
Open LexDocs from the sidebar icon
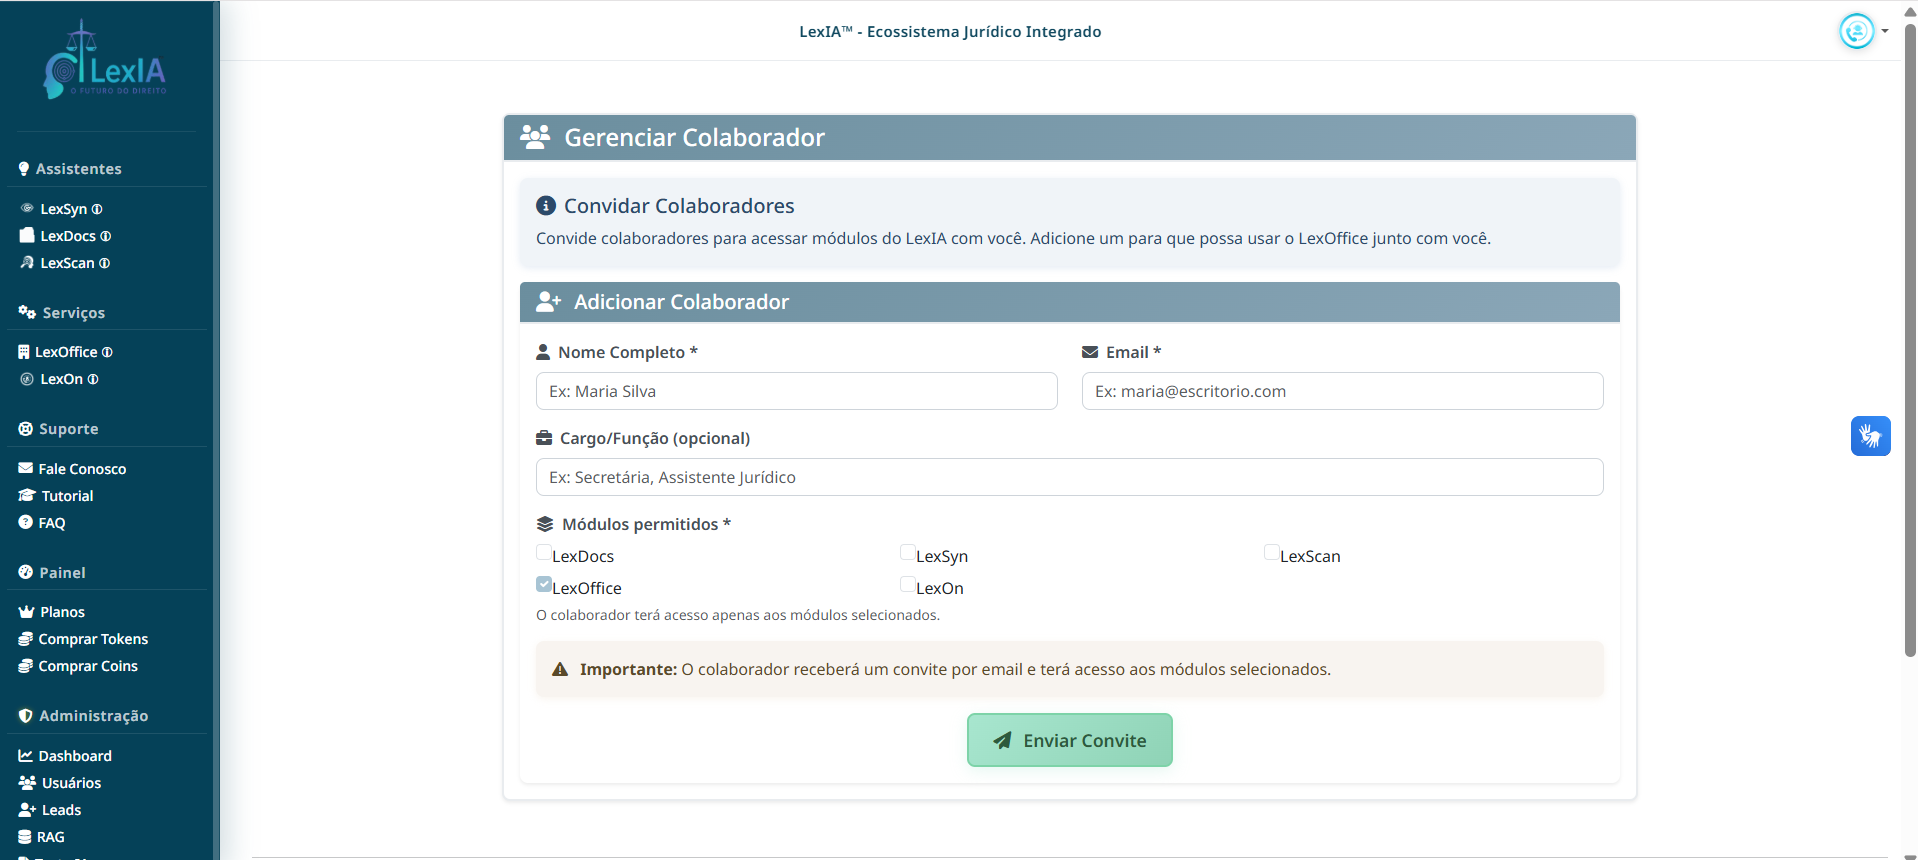pyautogui.click(x=27, y=235)
